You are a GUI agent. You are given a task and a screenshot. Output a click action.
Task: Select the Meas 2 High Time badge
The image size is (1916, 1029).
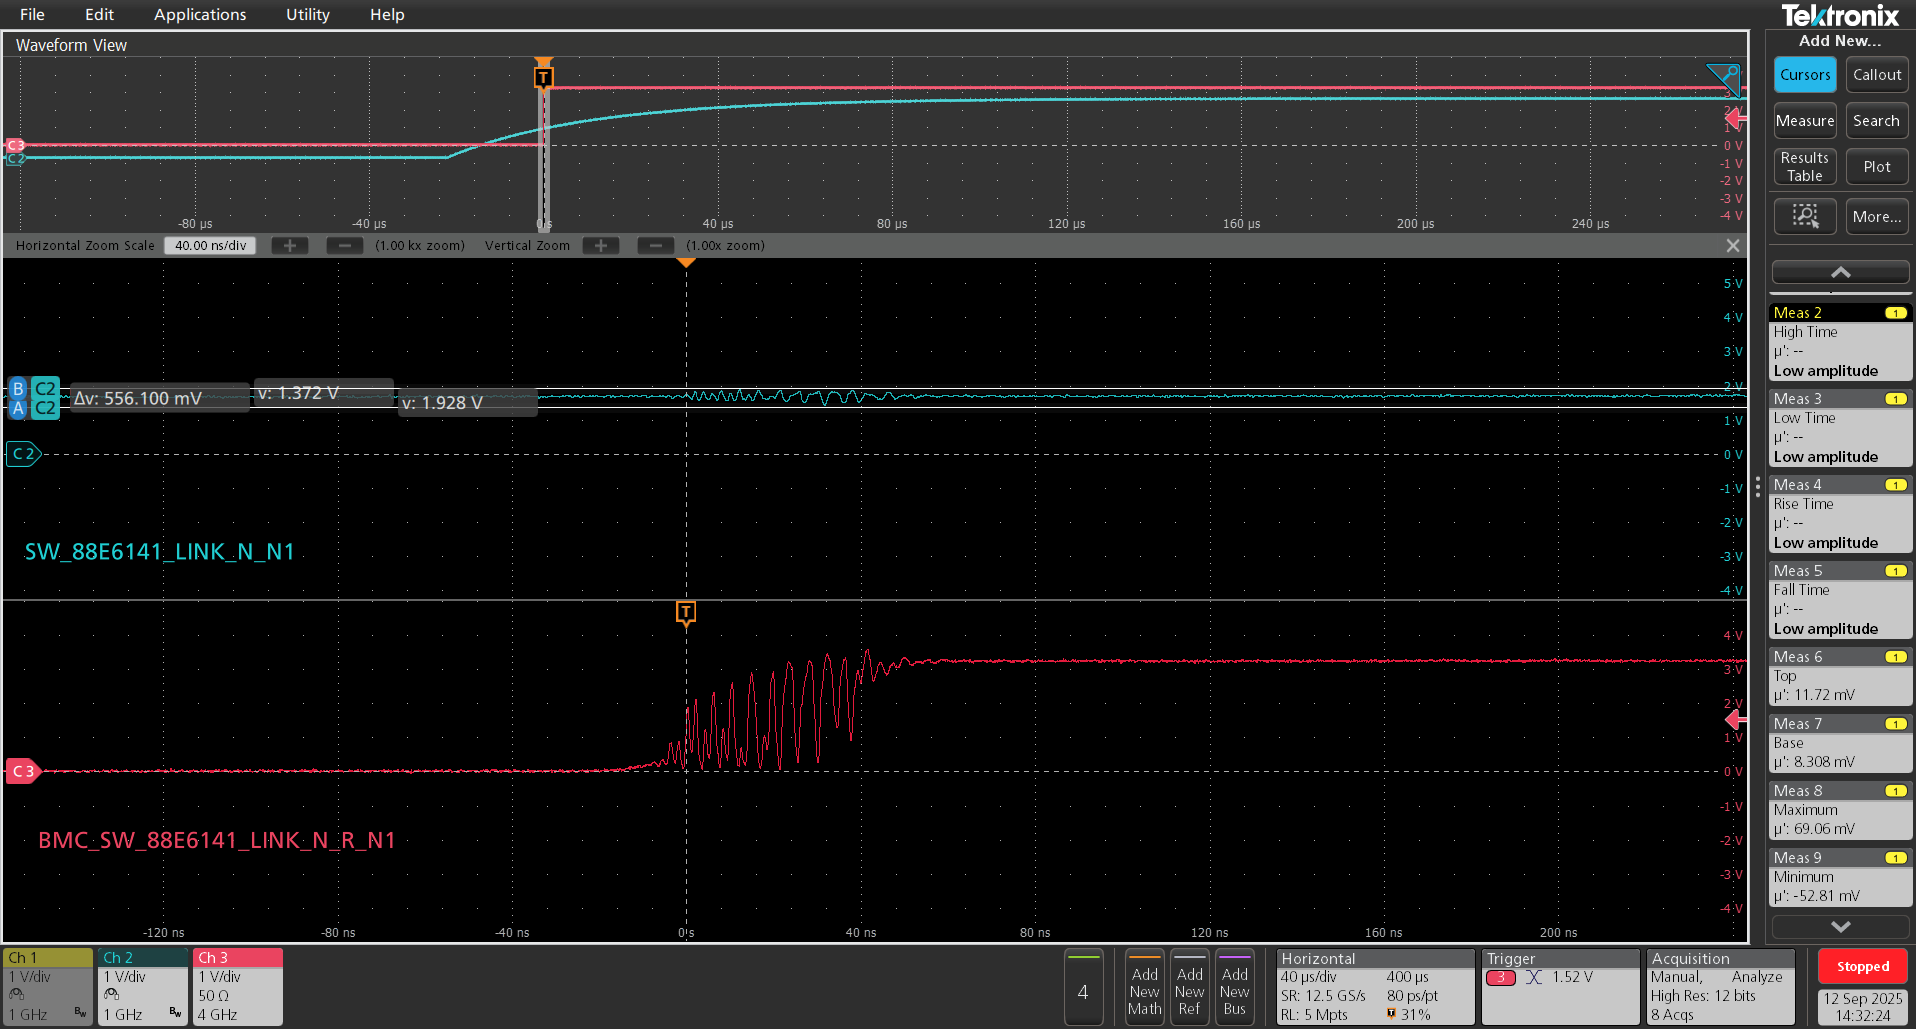tap(1840, 342)
